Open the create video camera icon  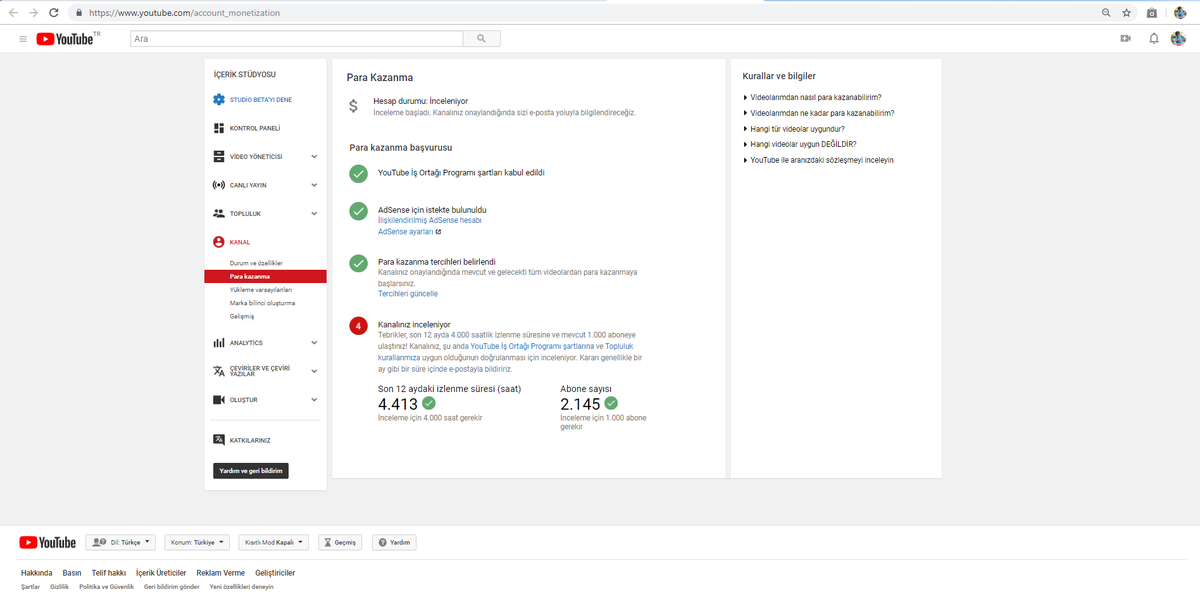(1125, 38)
